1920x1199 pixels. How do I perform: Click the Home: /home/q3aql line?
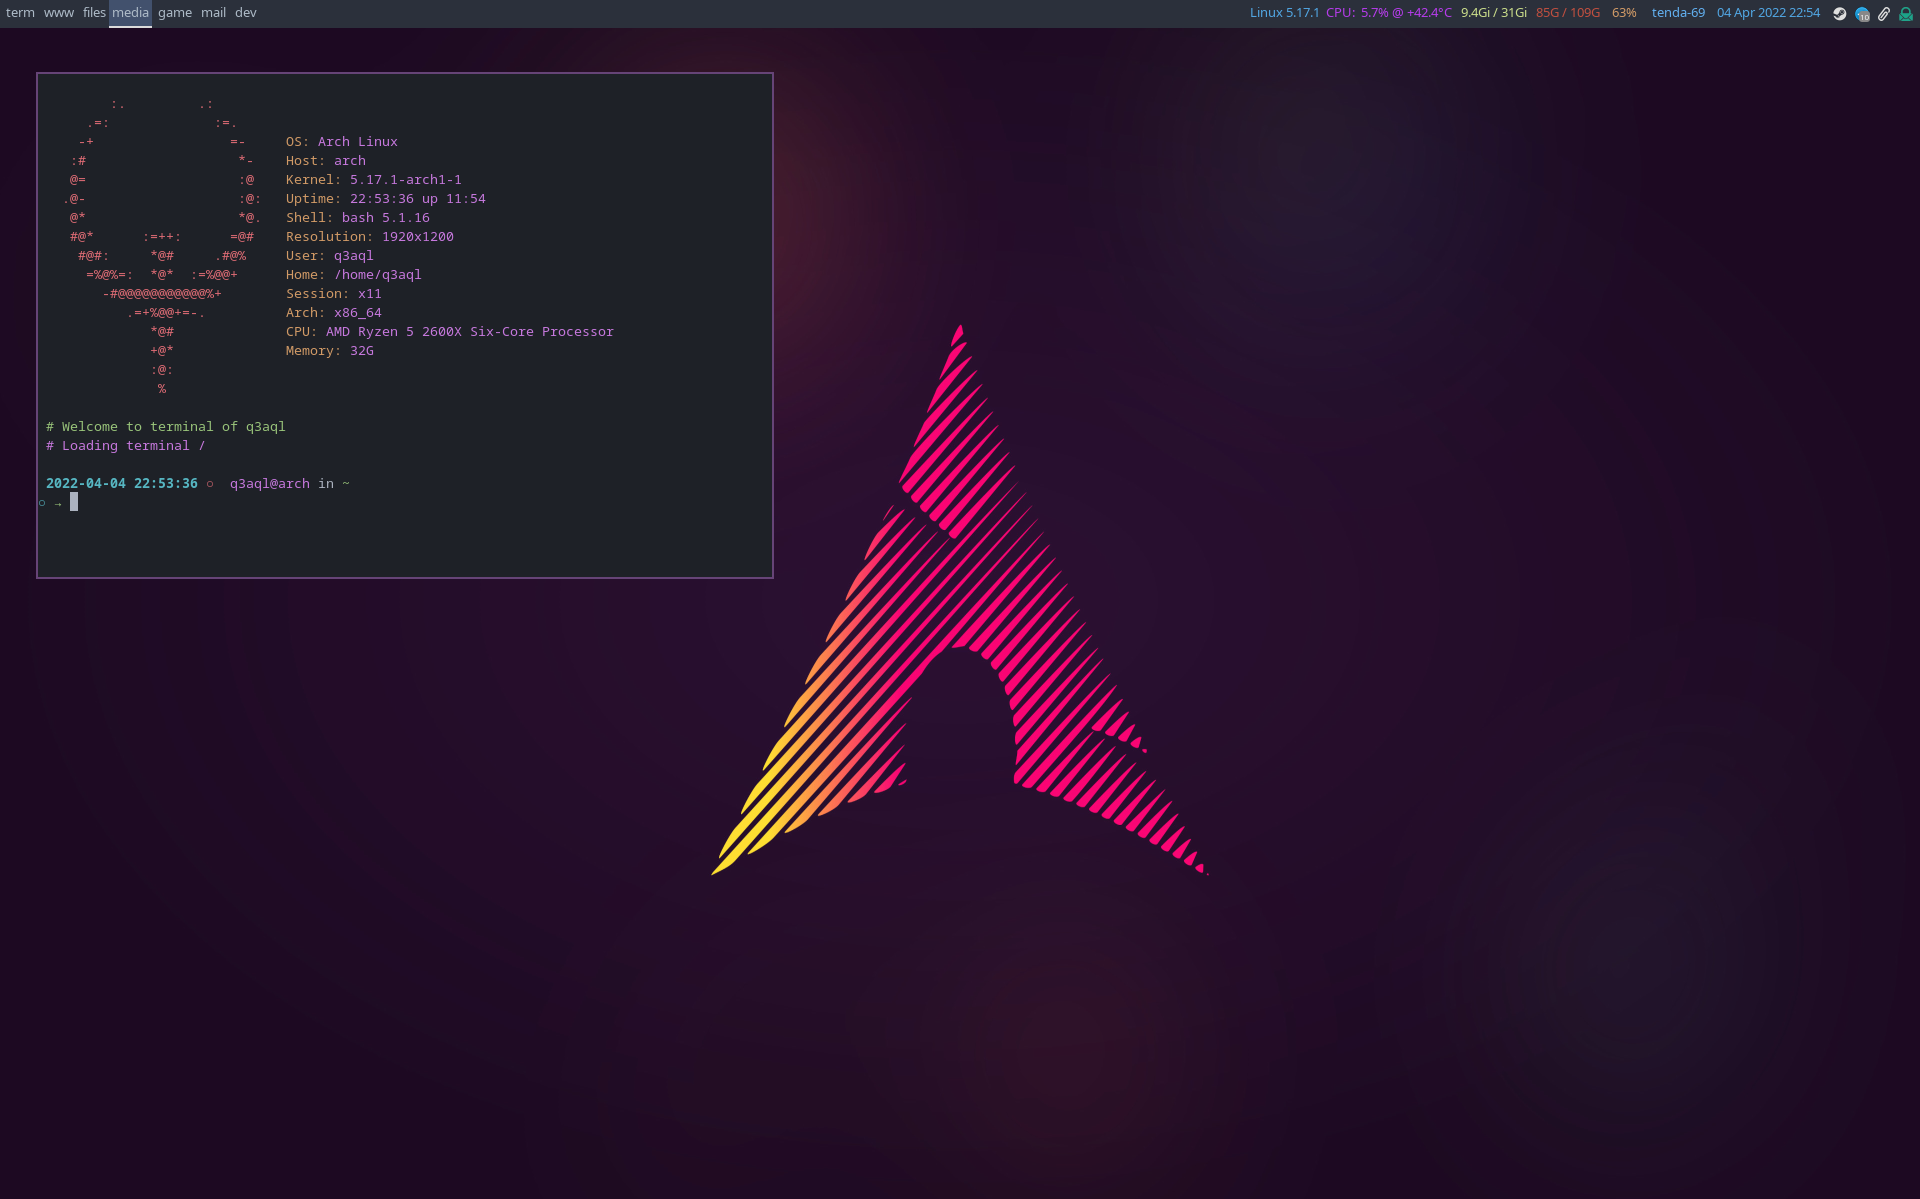354,275
